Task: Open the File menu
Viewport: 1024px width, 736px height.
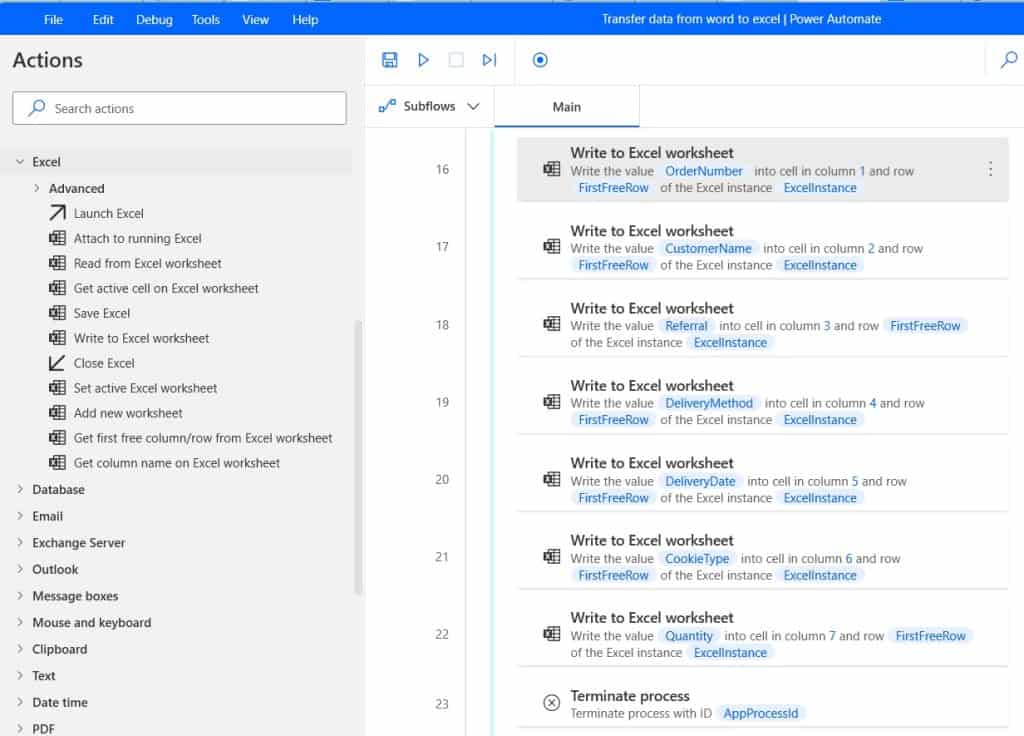Action: 53,20
